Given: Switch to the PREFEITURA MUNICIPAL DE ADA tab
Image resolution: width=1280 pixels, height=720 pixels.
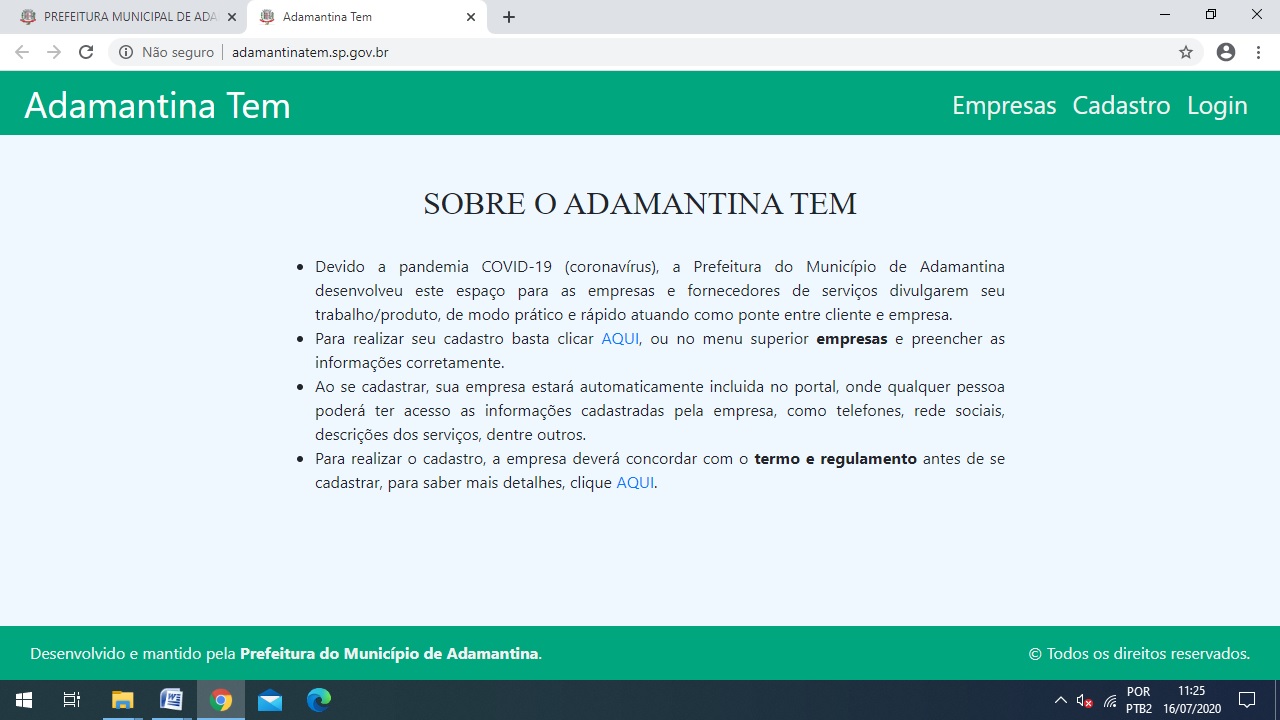Looking at the screenshot, I should click(x=120, y=17).
